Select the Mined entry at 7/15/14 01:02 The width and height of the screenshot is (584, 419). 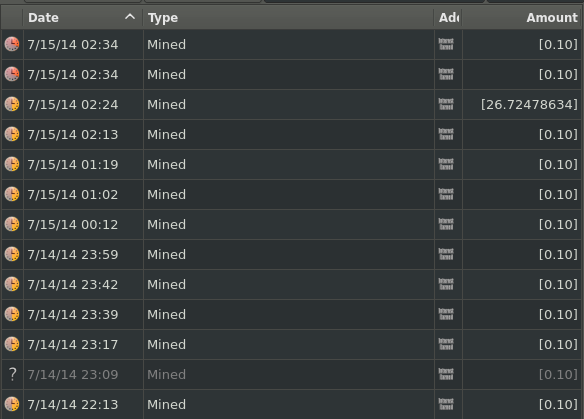click(x=166, y=194)
